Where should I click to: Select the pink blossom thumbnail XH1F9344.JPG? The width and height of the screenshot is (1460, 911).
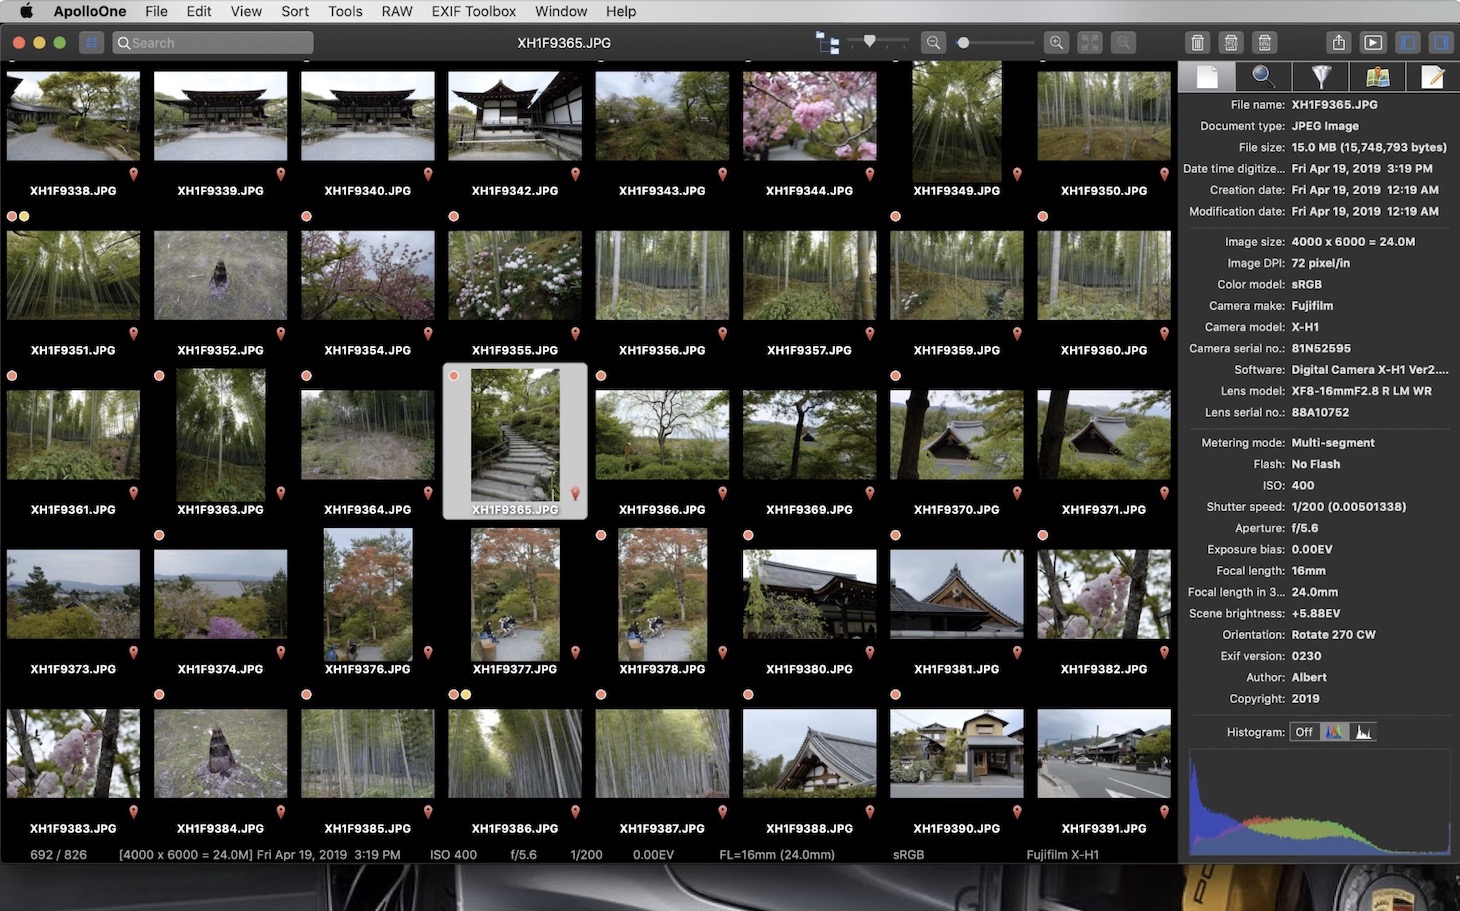pyautogui.click(x=810, y=115)
